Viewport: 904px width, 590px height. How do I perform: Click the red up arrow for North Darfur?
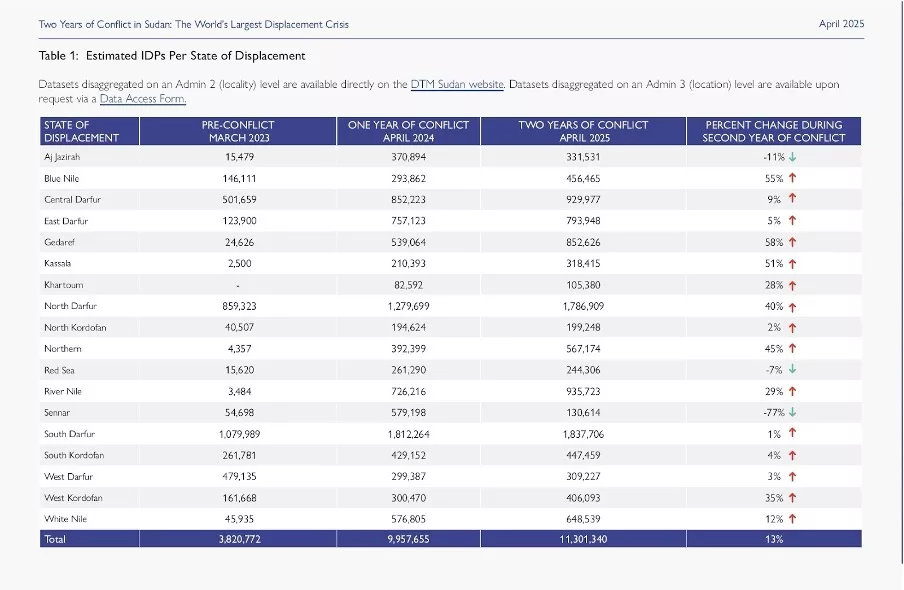pos(793,306)
